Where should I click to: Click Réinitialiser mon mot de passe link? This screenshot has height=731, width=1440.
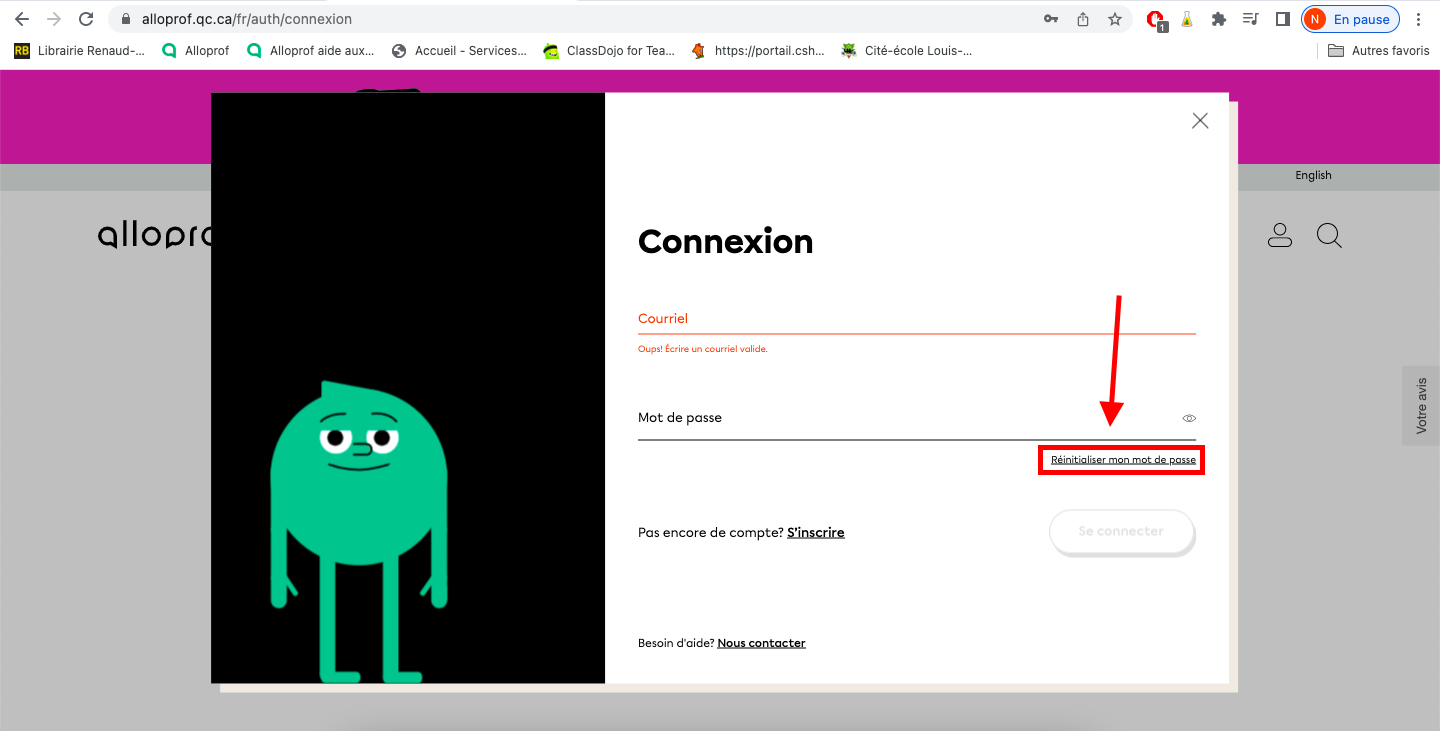click(x=1122, y=460)
